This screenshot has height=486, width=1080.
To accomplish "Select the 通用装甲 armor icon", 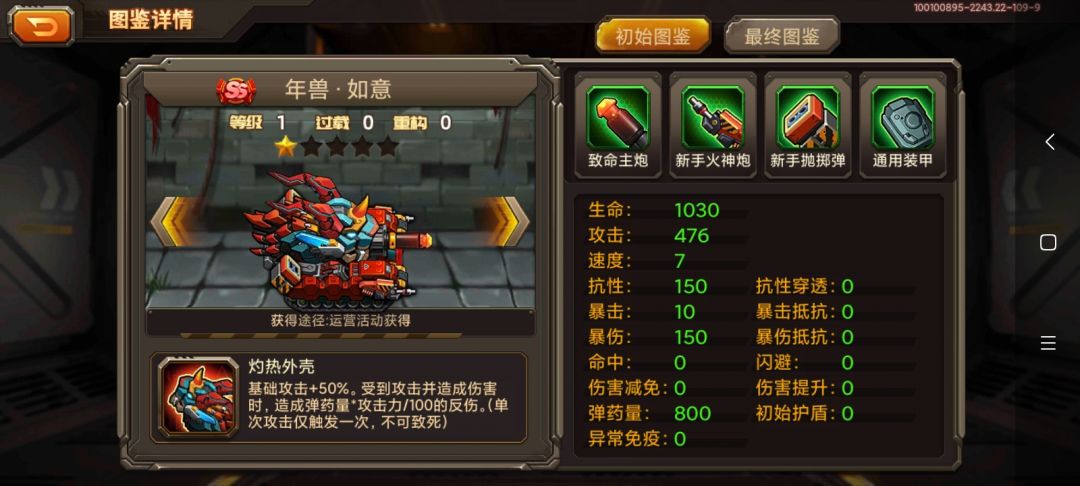I will [902, 117].
